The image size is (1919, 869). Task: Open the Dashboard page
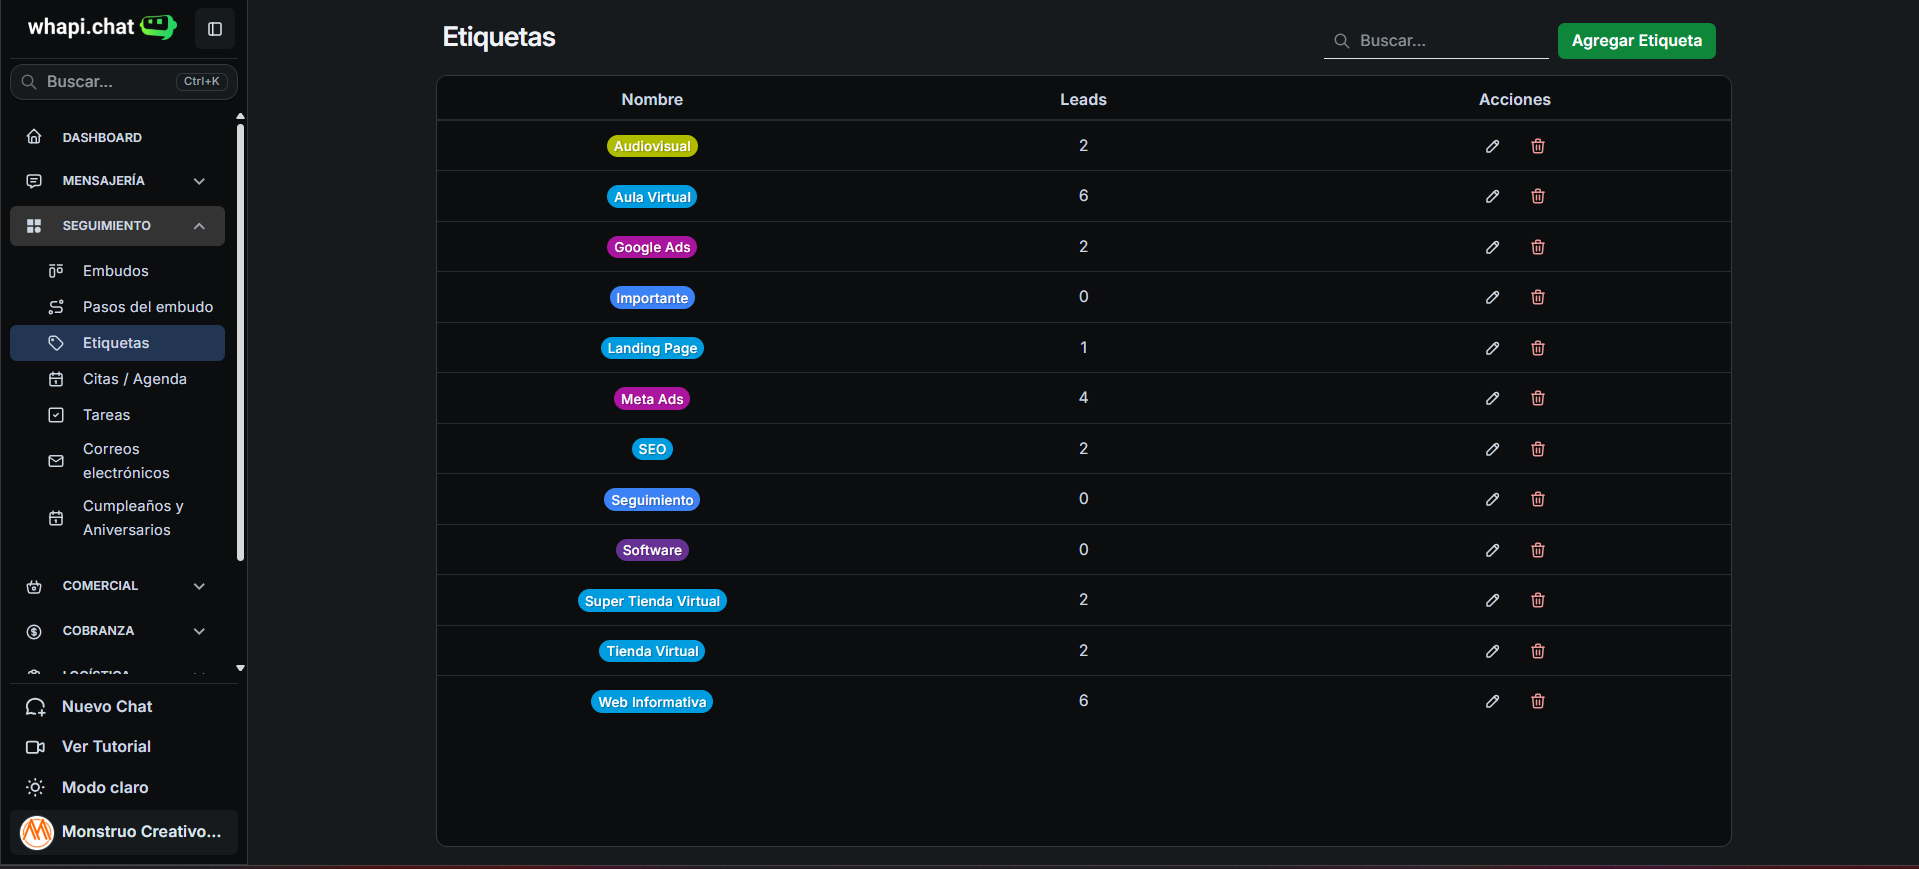[117, 137]
